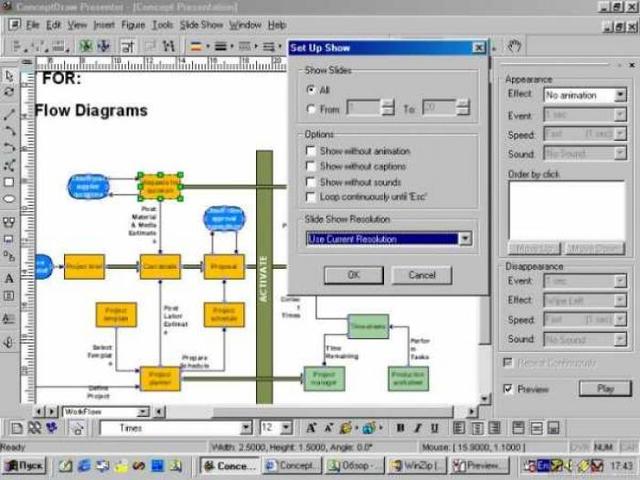Open the WorkFlow page selector dropdown
640x480 pixels.
[143, 412]
